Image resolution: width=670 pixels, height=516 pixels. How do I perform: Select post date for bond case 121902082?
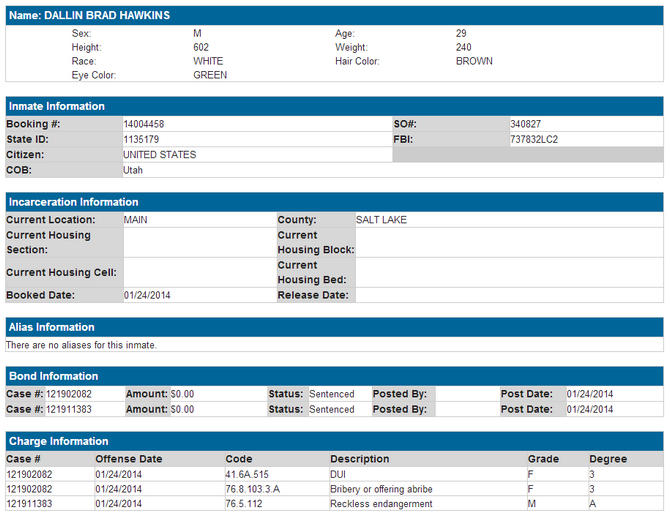[x=590, y=394]
